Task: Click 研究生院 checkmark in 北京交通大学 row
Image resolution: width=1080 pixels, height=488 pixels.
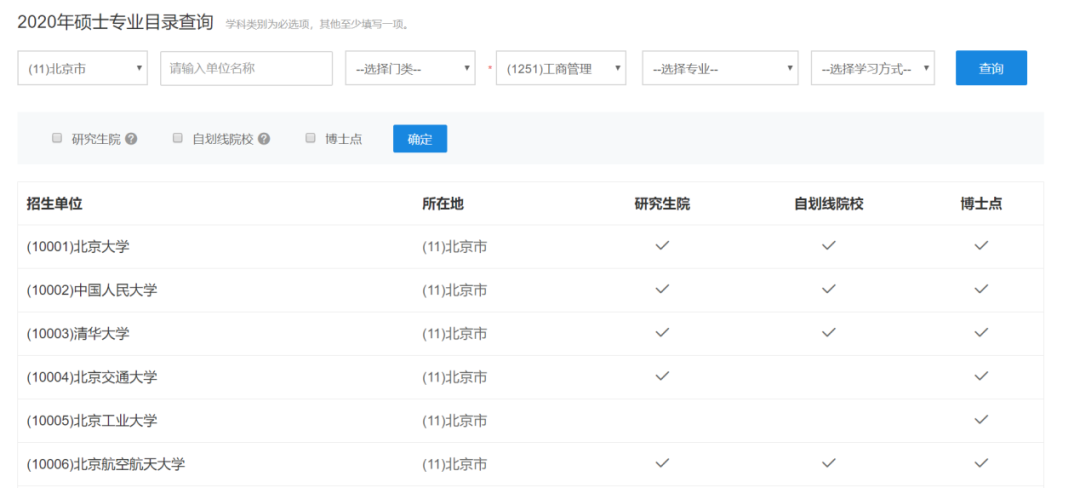Action: point(662,376)
